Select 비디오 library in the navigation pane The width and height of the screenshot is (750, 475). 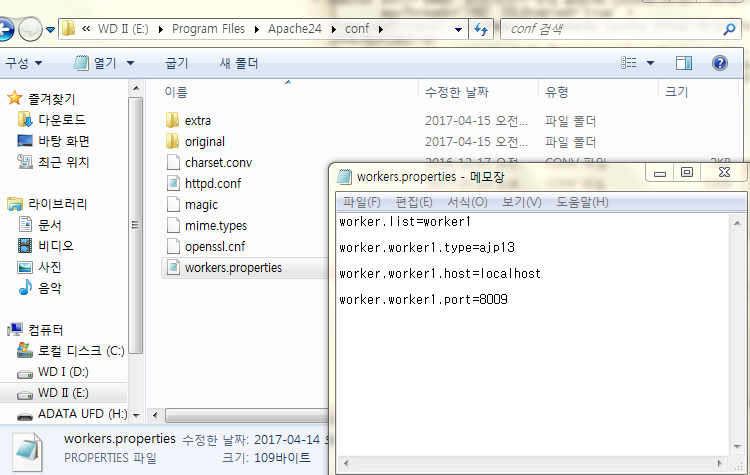click(56, 245)
